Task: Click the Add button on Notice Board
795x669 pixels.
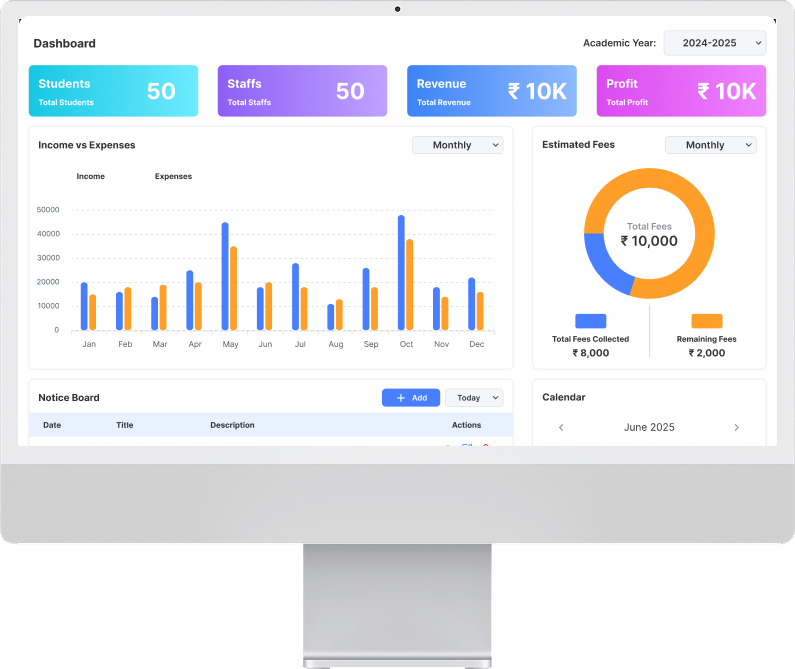Action: pos(411,398)
